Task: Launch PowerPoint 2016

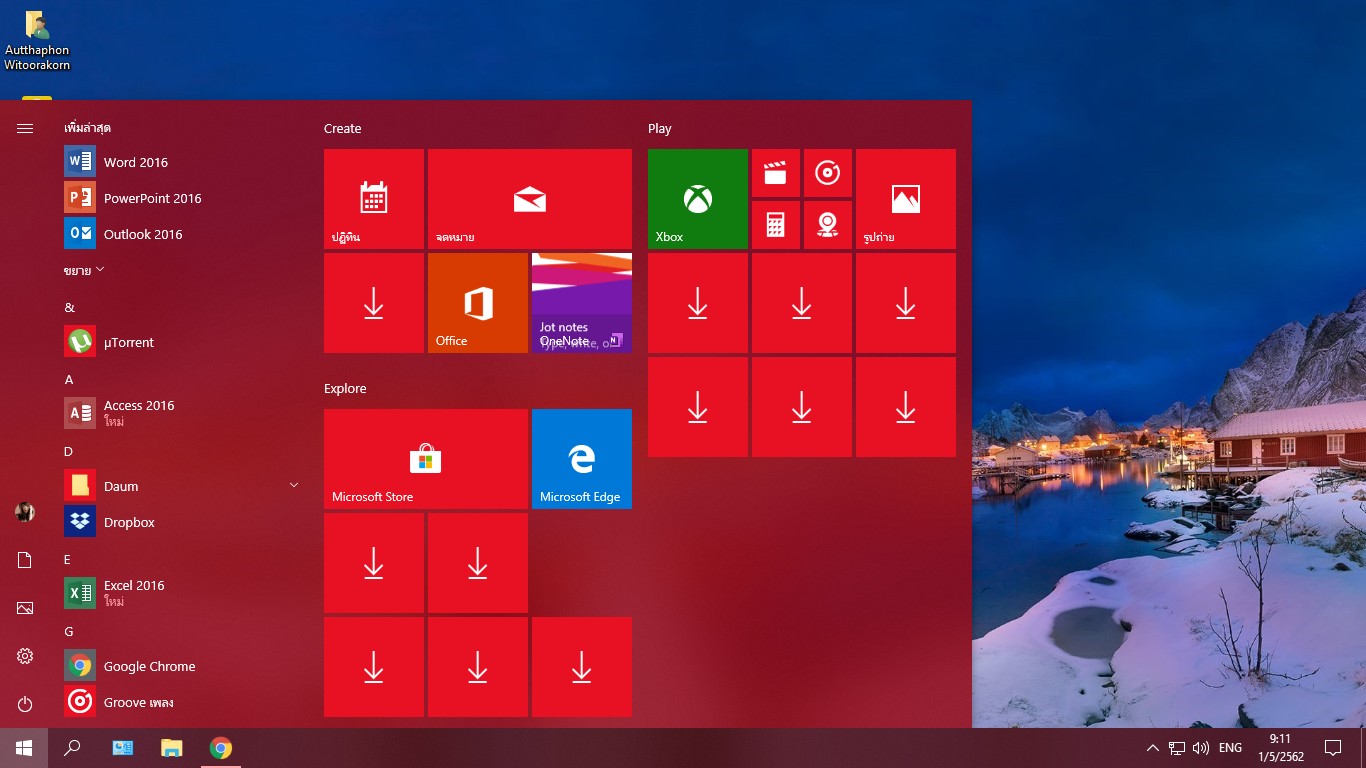Action: 180,198
